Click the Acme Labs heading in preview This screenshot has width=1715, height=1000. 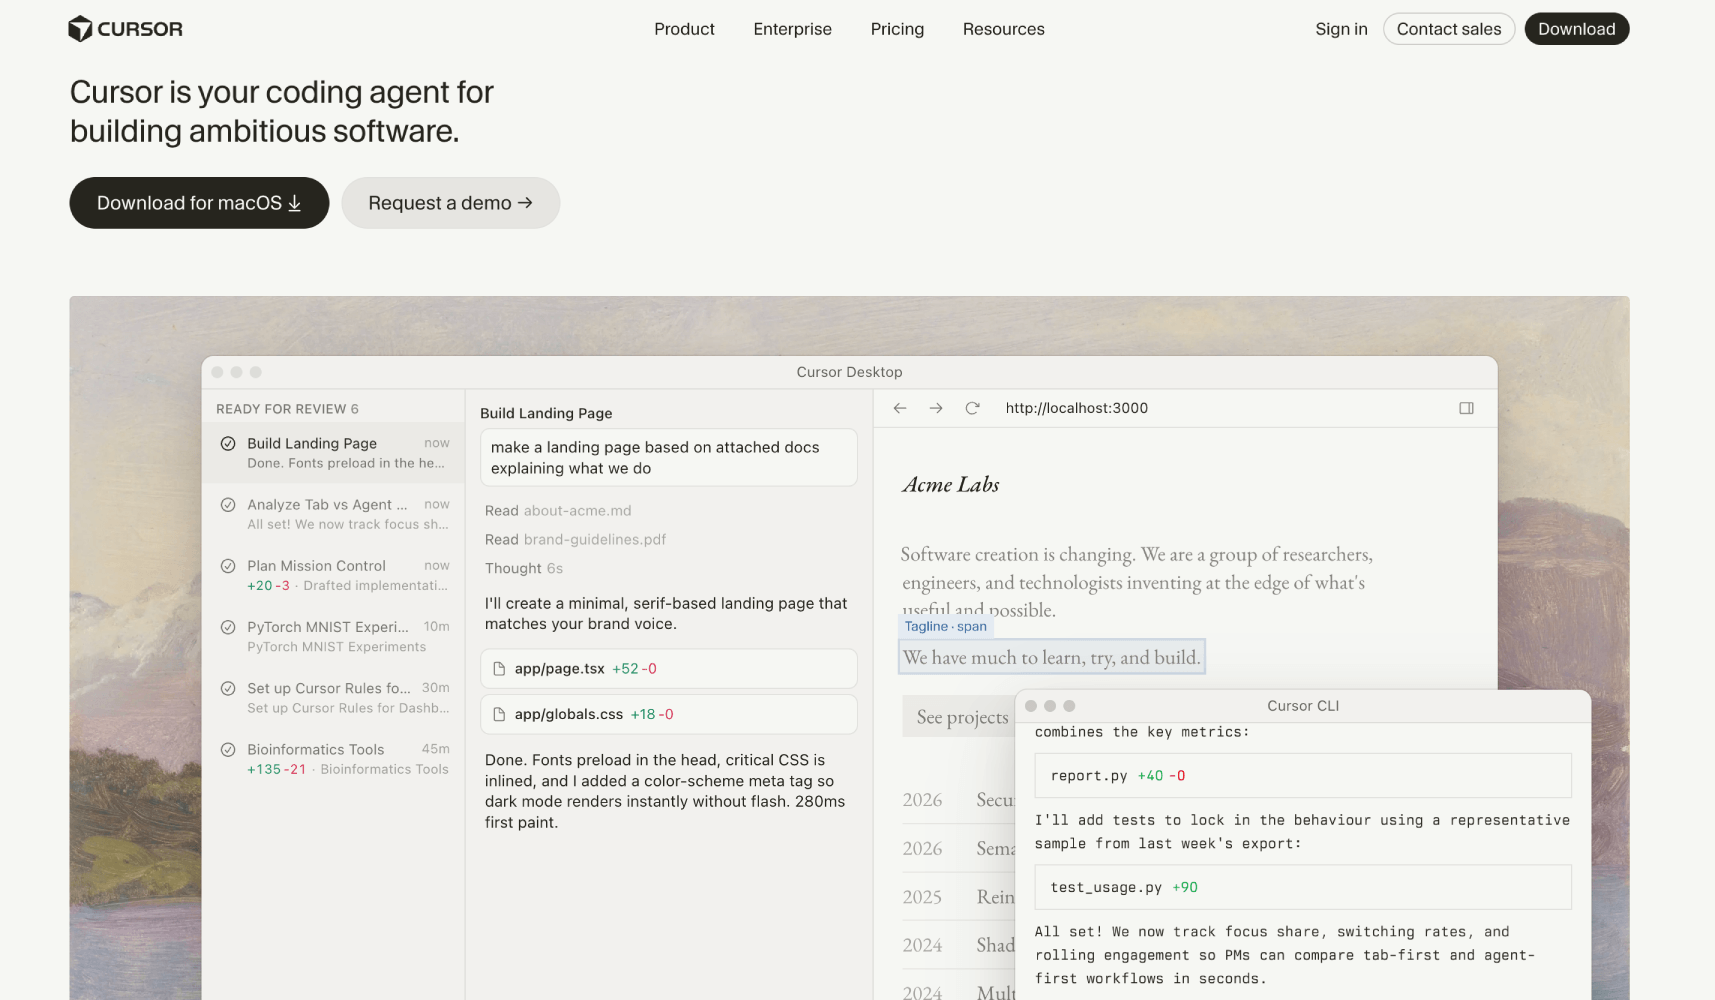tap(950, 485)
